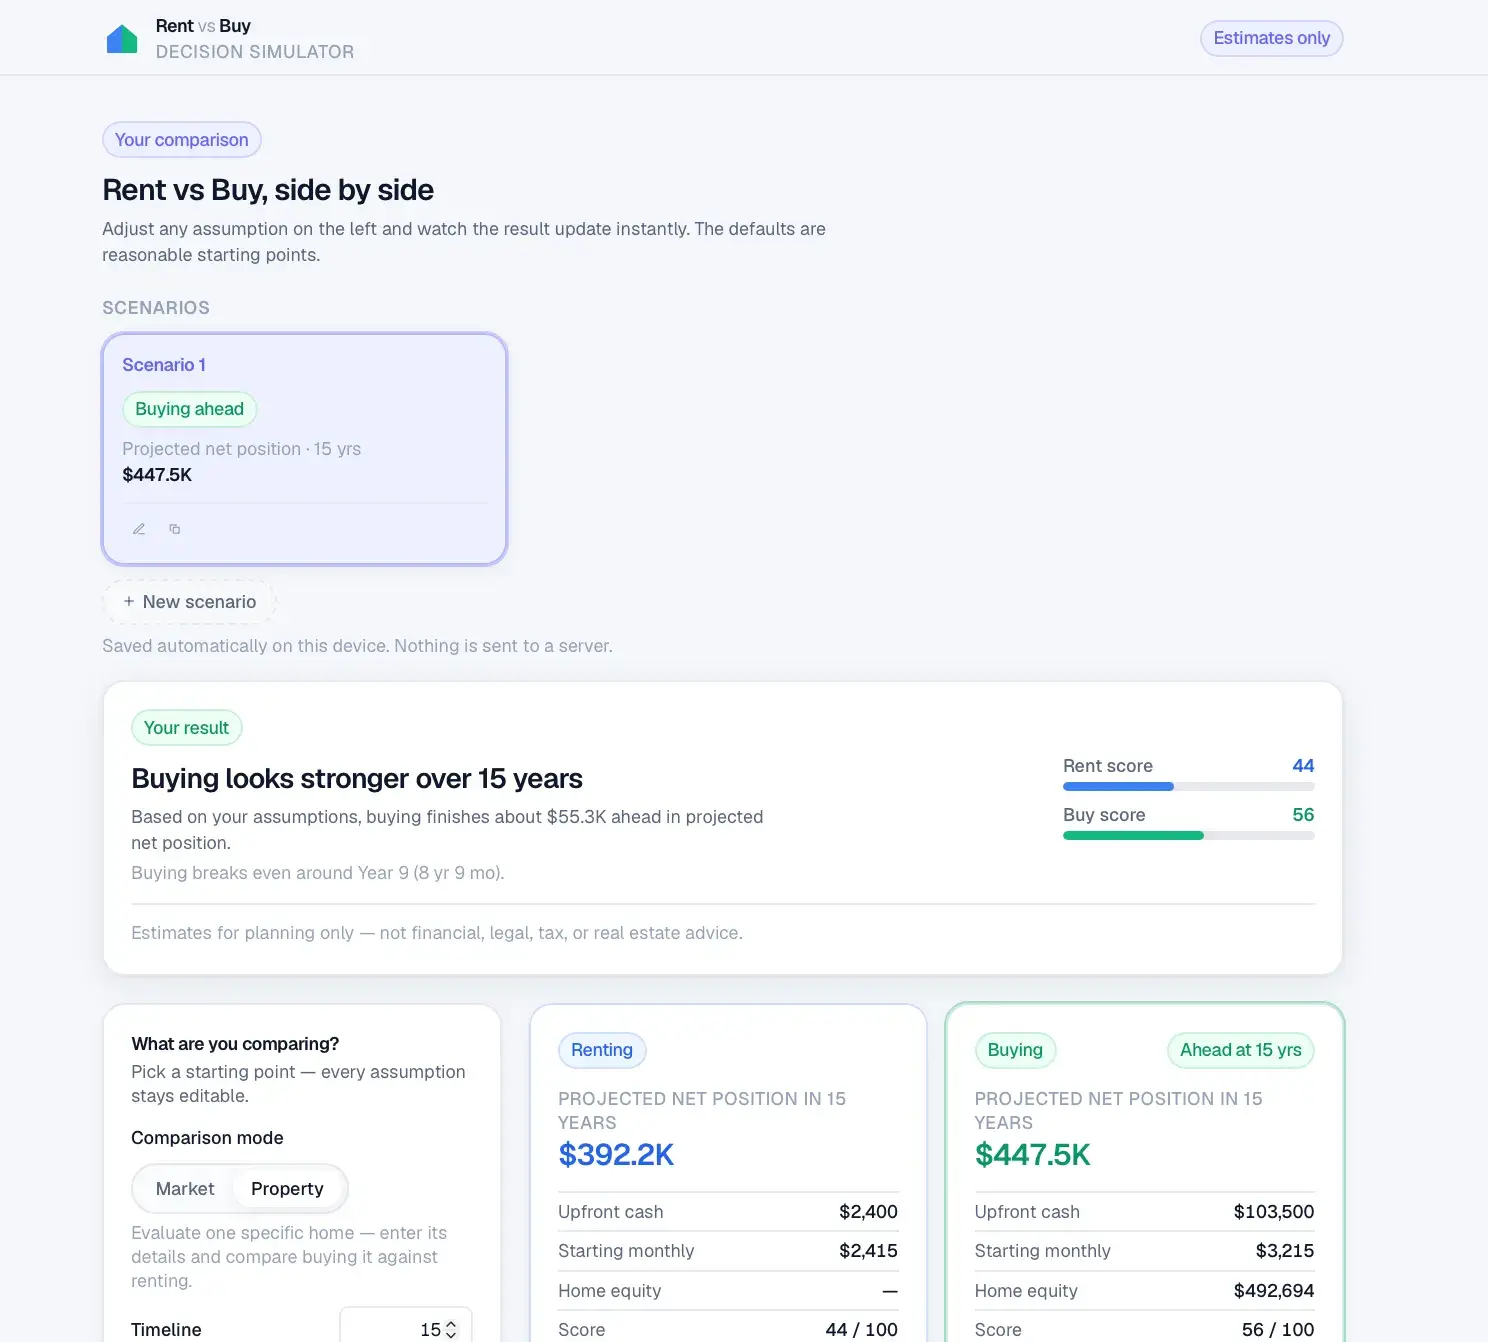The height and width of the screenshot is (1342, 1488).
Task: Switch comparison mode to Market
Action: pyautogui.click(x=185, y=1189)
